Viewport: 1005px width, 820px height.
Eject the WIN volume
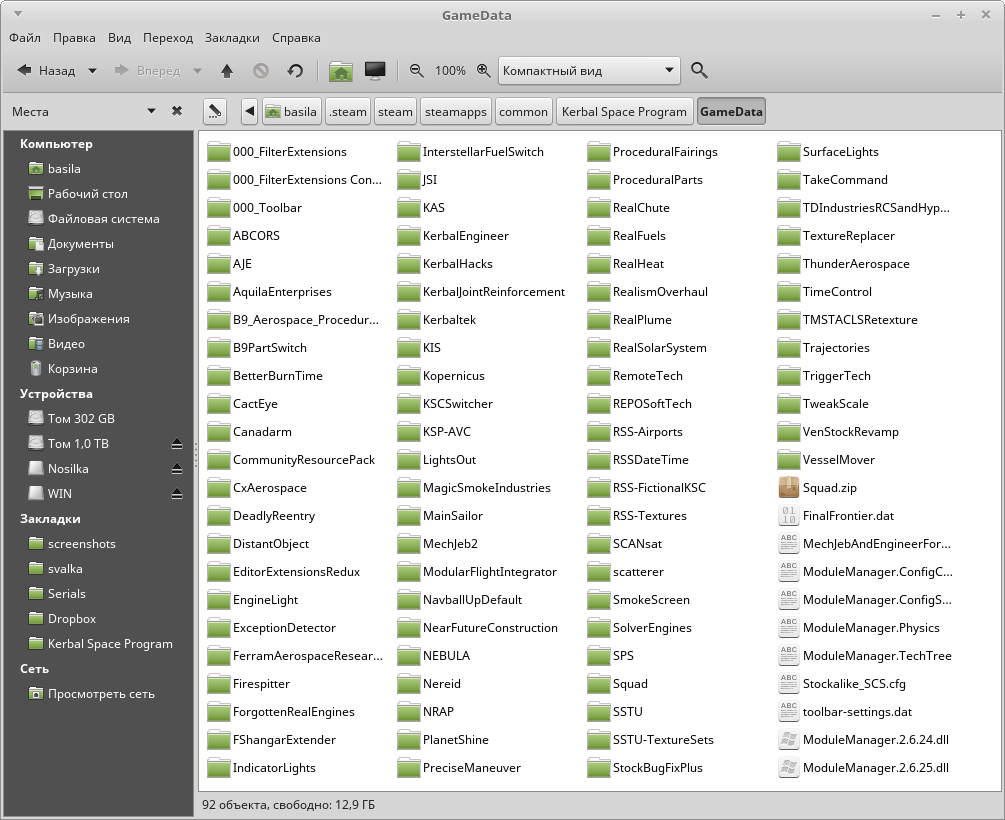pos(177,494)
